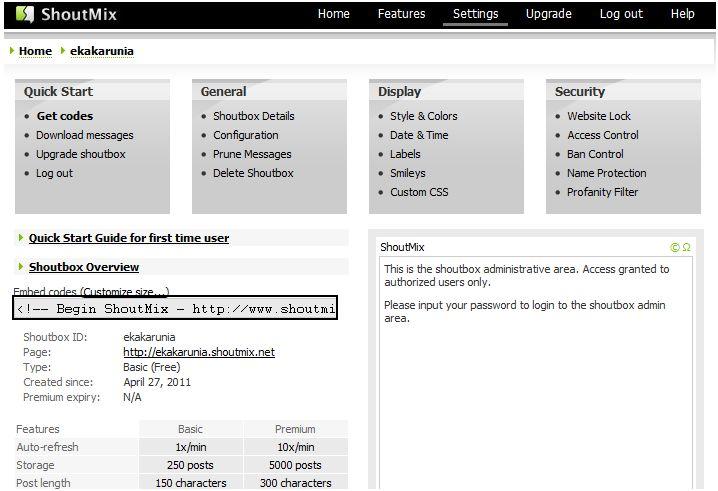Click the 1x/min auto-refresh cell
This screenshot has height=491, width=718.
(190, 447)
